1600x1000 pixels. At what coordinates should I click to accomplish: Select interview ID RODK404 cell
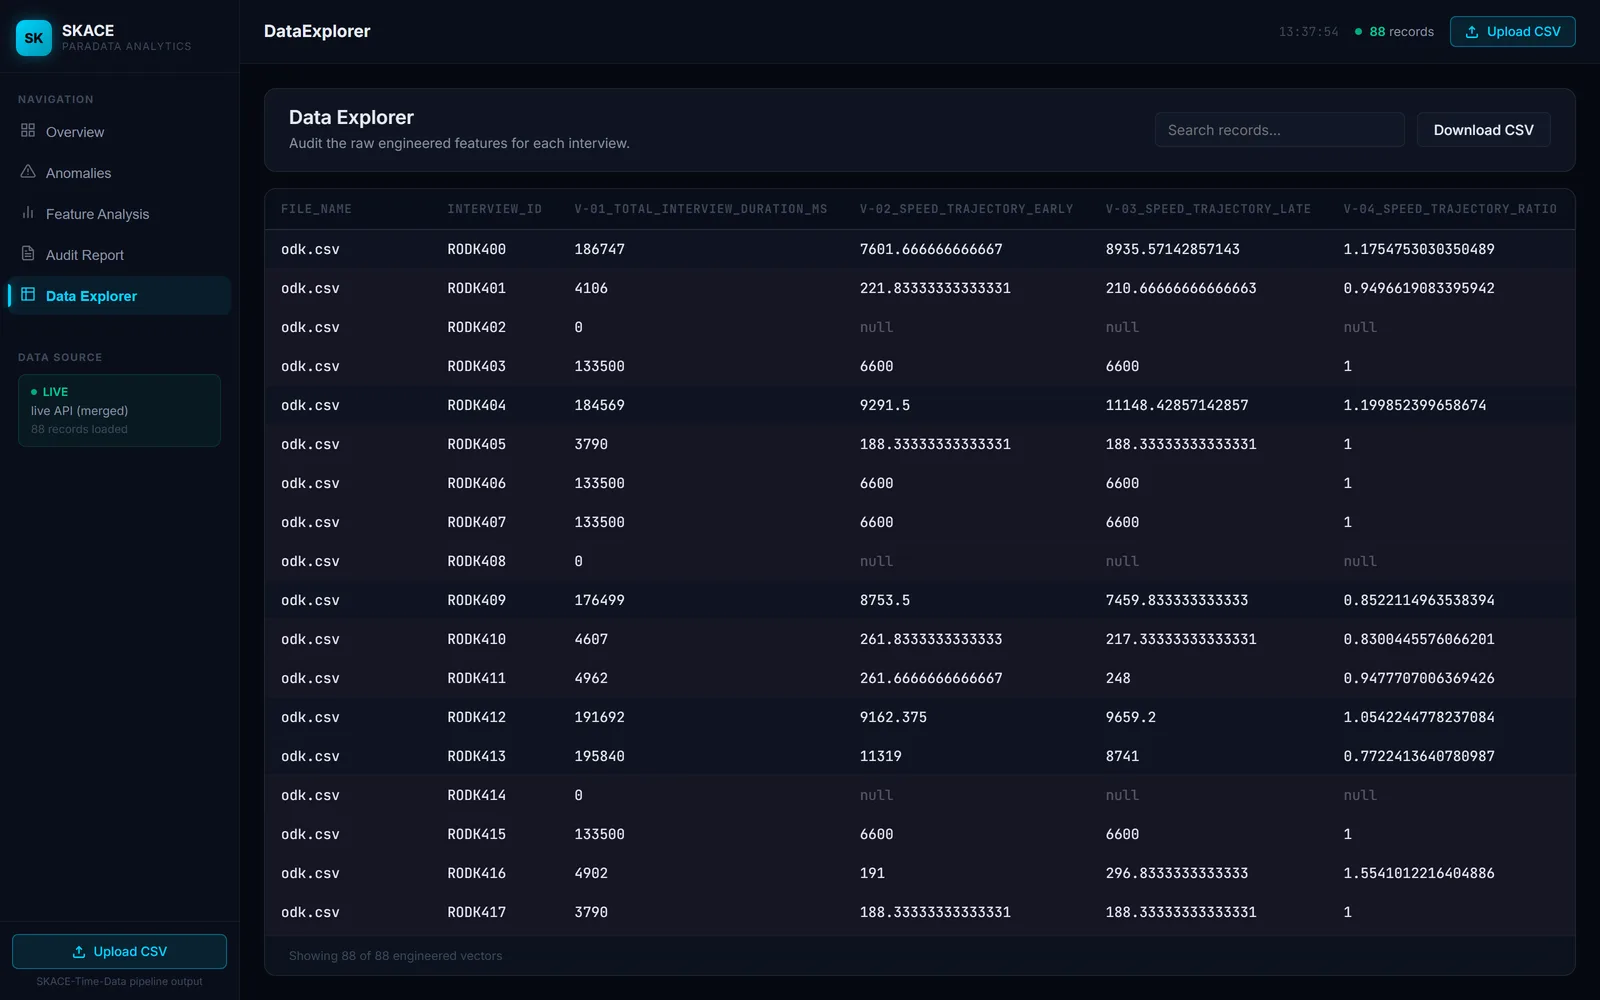pyautogui.click(x=476, y=405)
